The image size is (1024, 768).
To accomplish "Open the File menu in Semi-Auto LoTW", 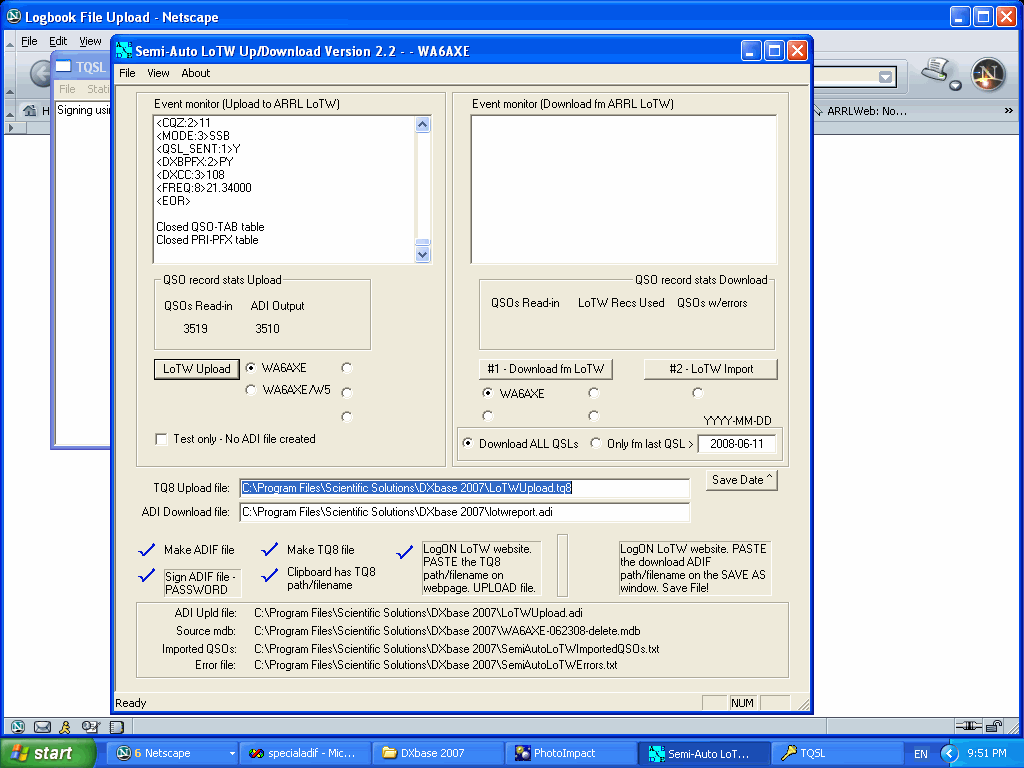I will point(127,73).
